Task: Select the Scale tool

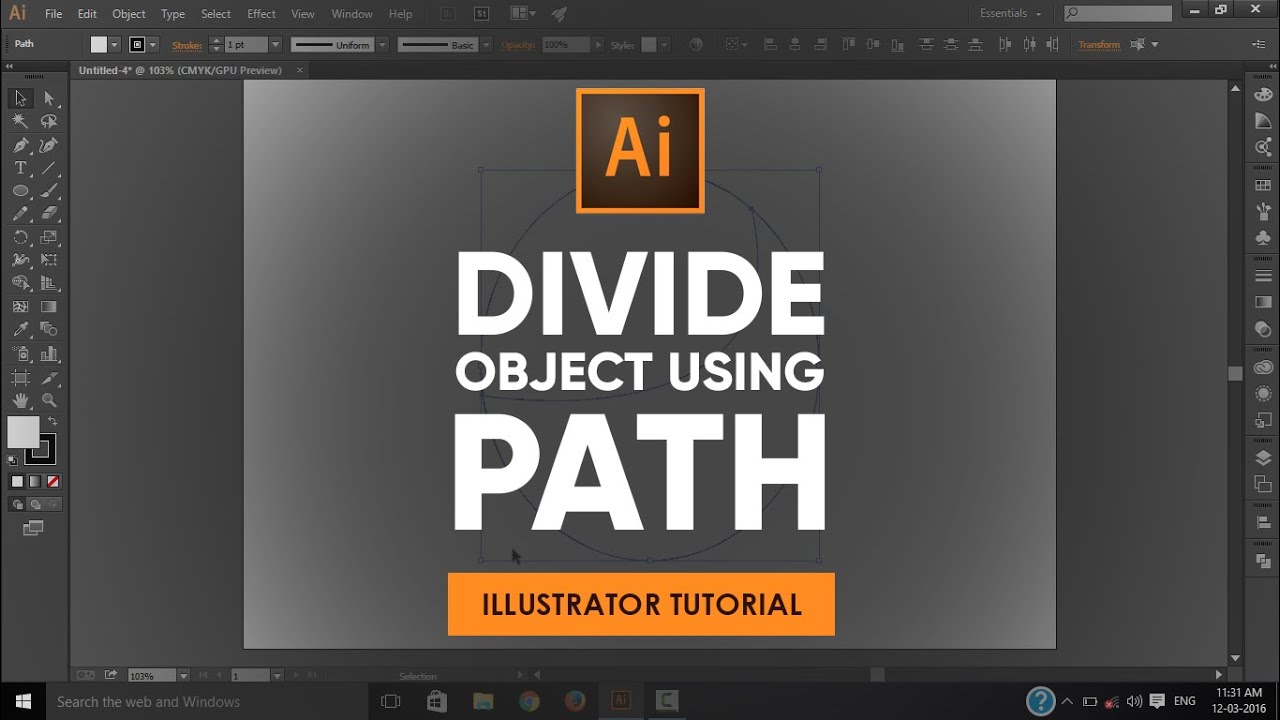Action: (49, 237)
